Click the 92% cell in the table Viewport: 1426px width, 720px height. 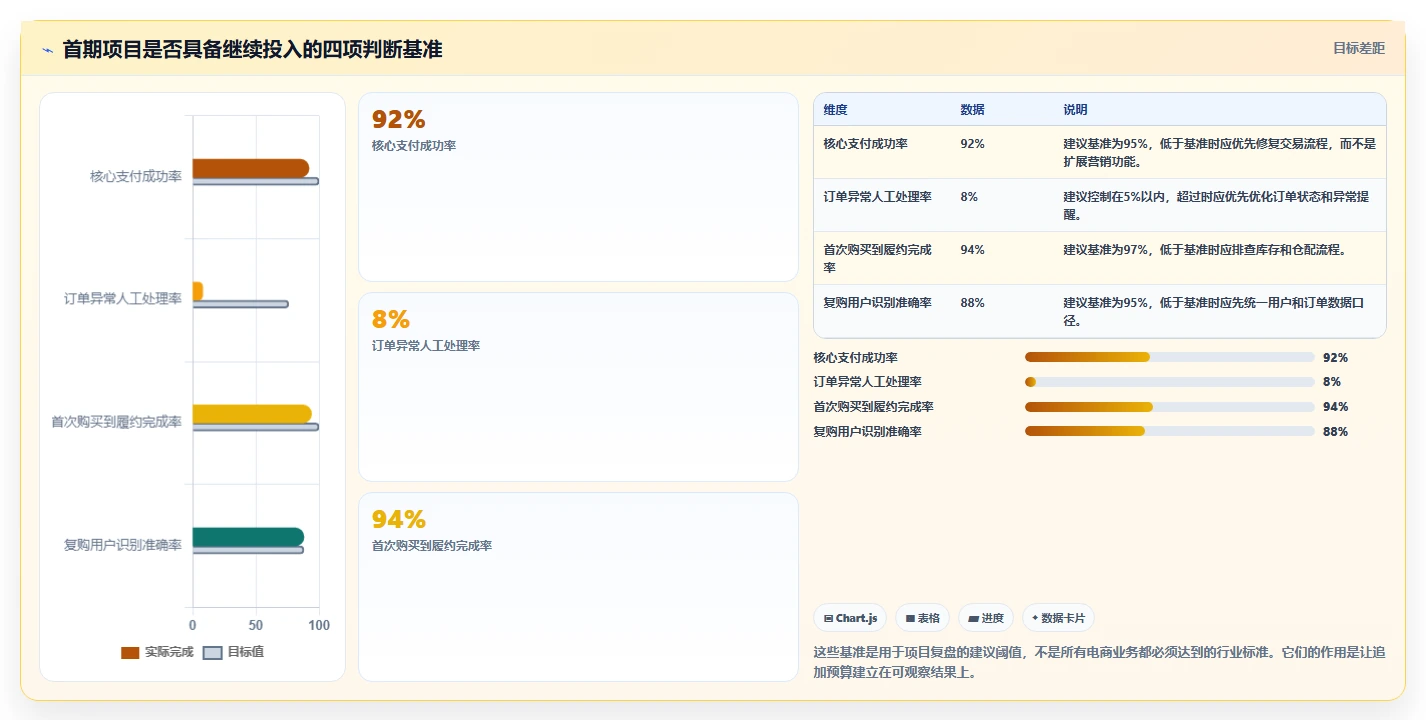[x=972, y=144]
